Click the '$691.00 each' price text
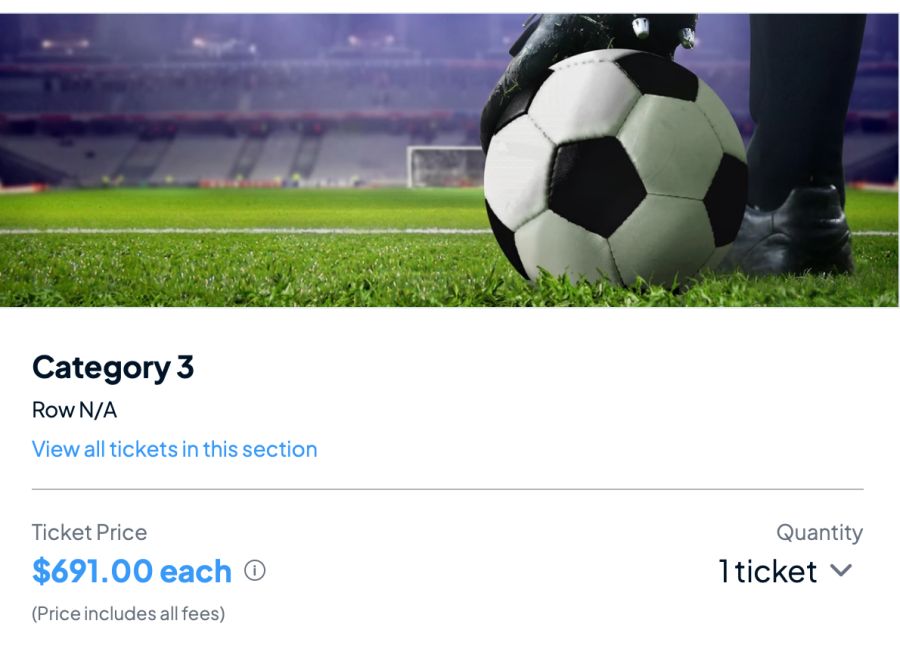The height and width of the screenshot is (664, 900). [130, 570]
